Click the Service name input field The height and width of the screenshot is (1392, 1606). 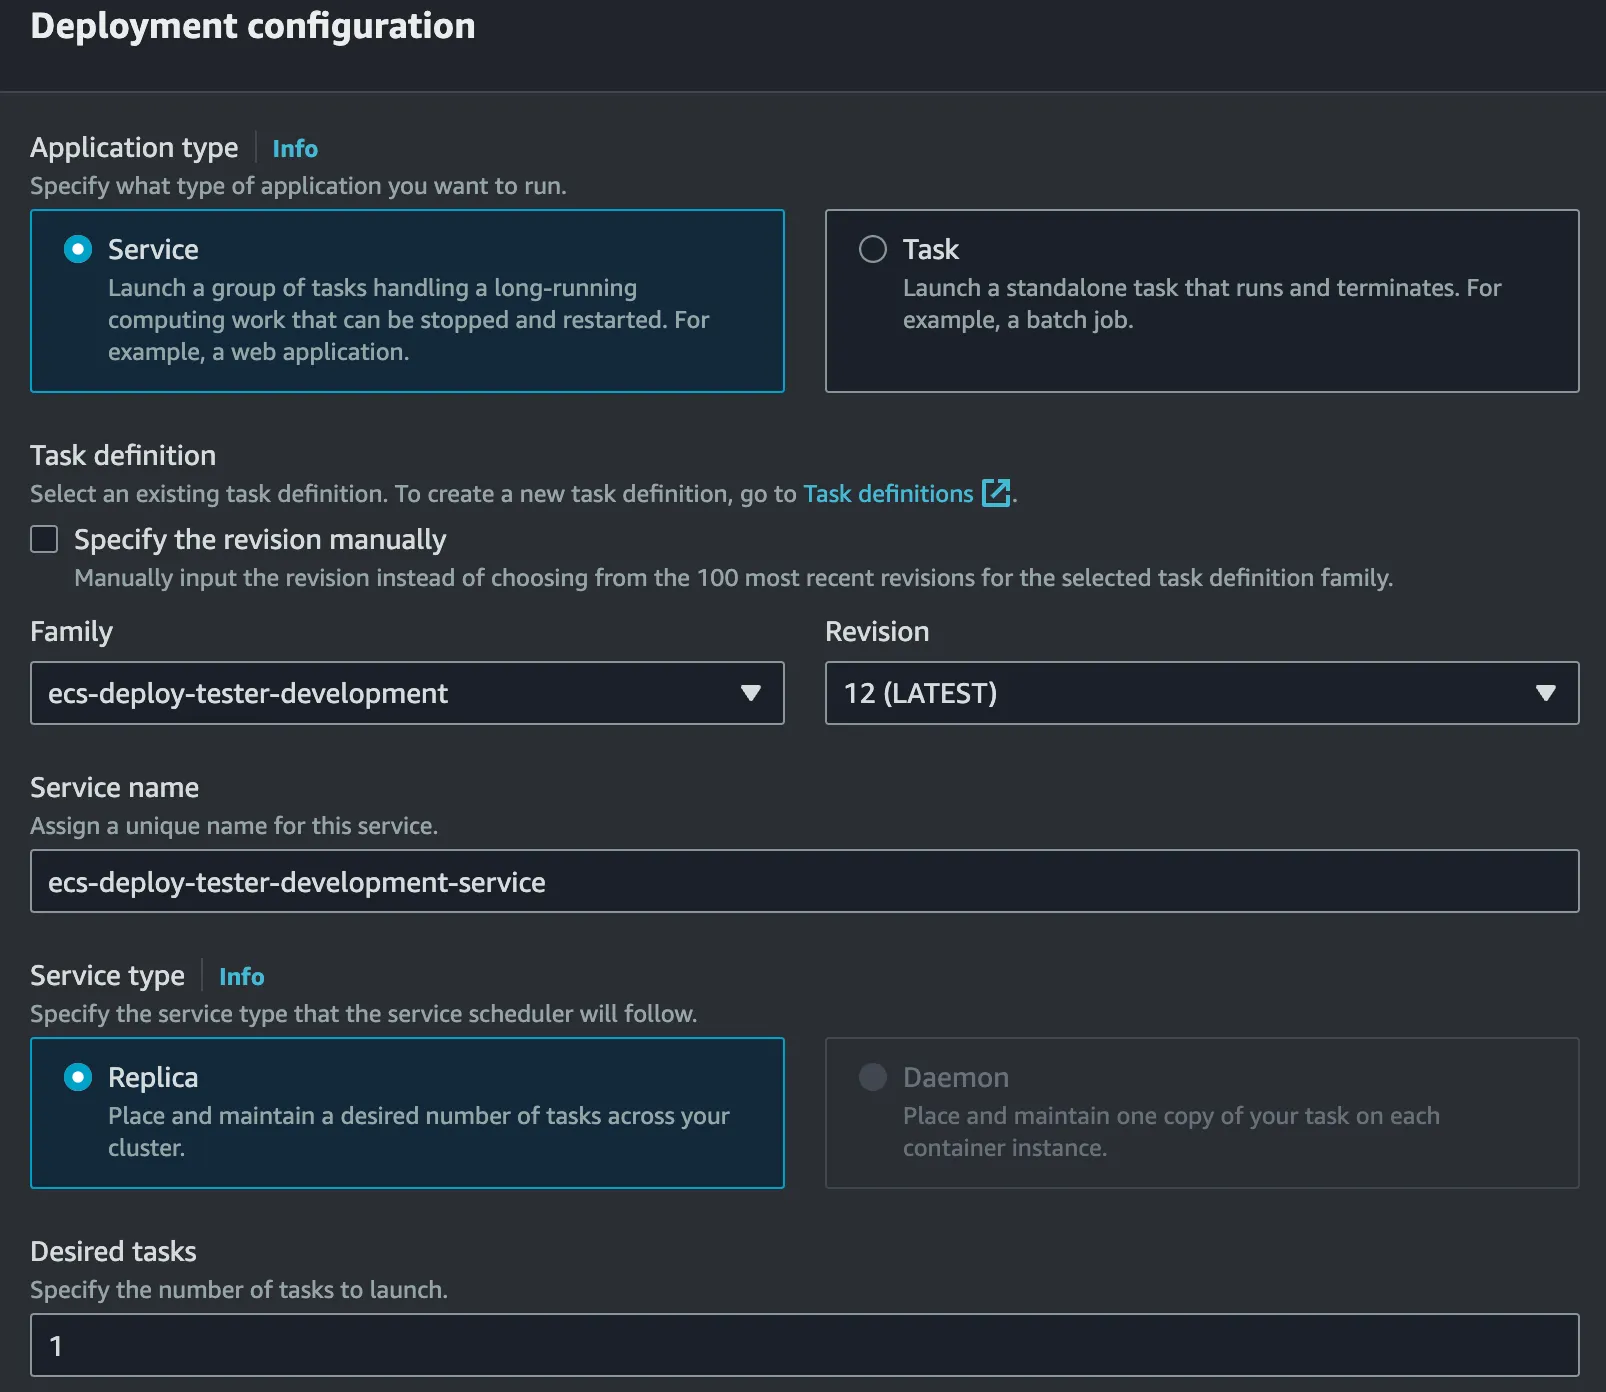click(x=804, y=882)
